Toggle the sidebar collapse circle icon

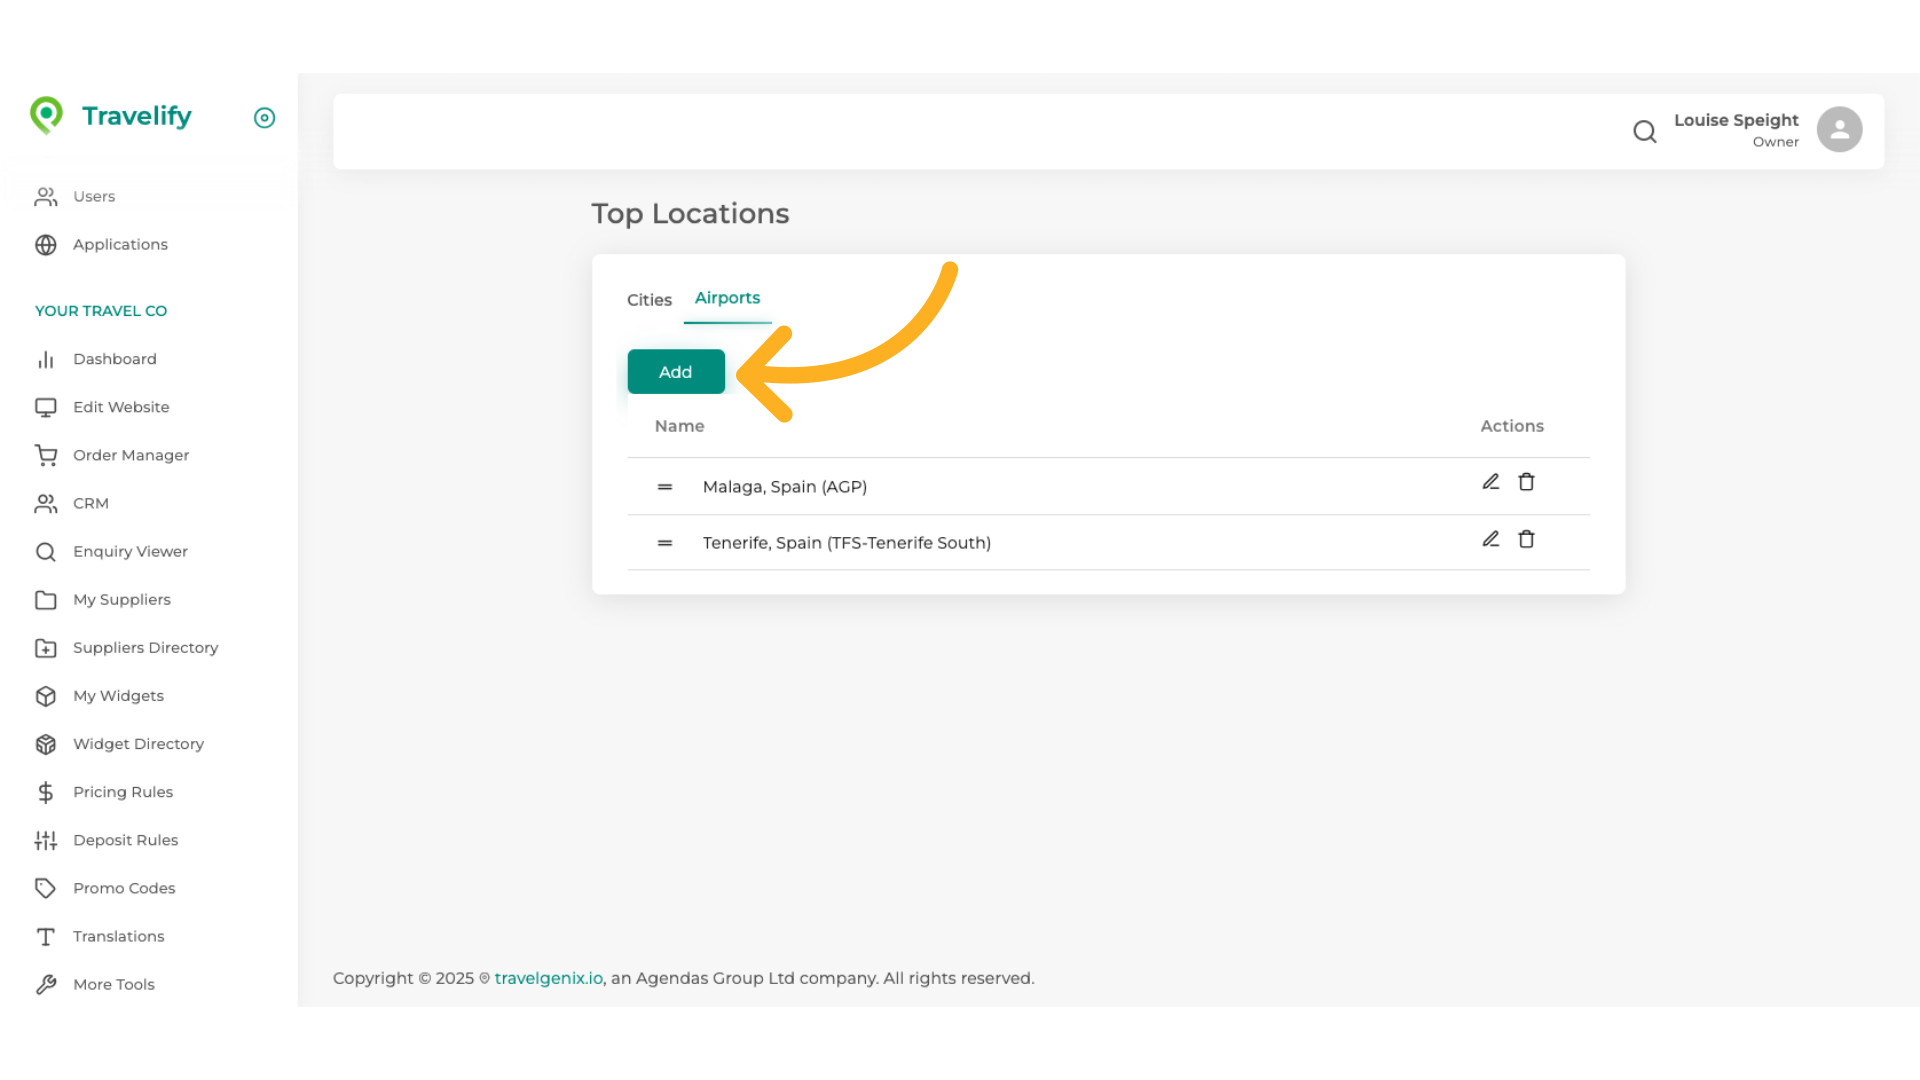click(x=264, y=118)
